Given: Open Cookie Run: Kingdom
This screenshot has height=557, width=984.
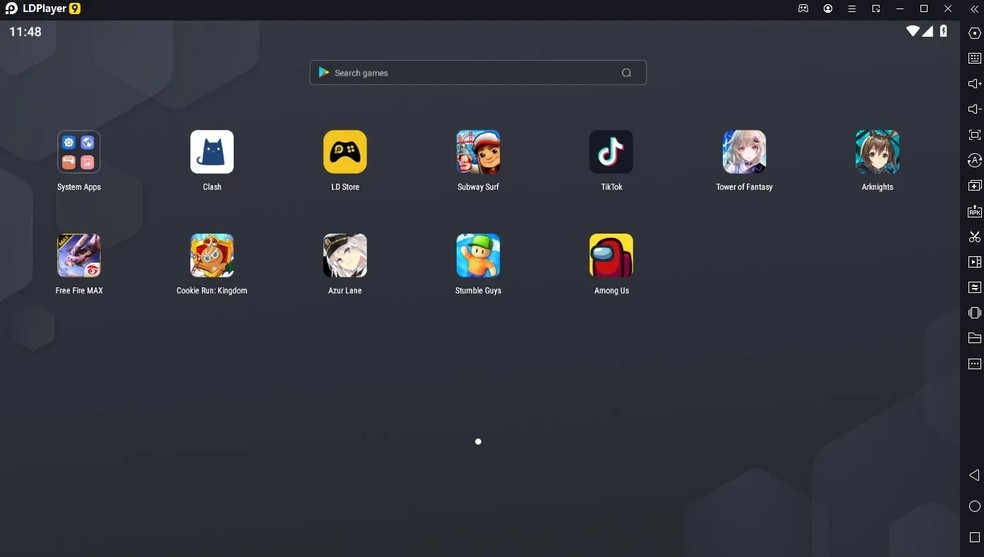Looking at the screenshot, I should tap(211, 255).
